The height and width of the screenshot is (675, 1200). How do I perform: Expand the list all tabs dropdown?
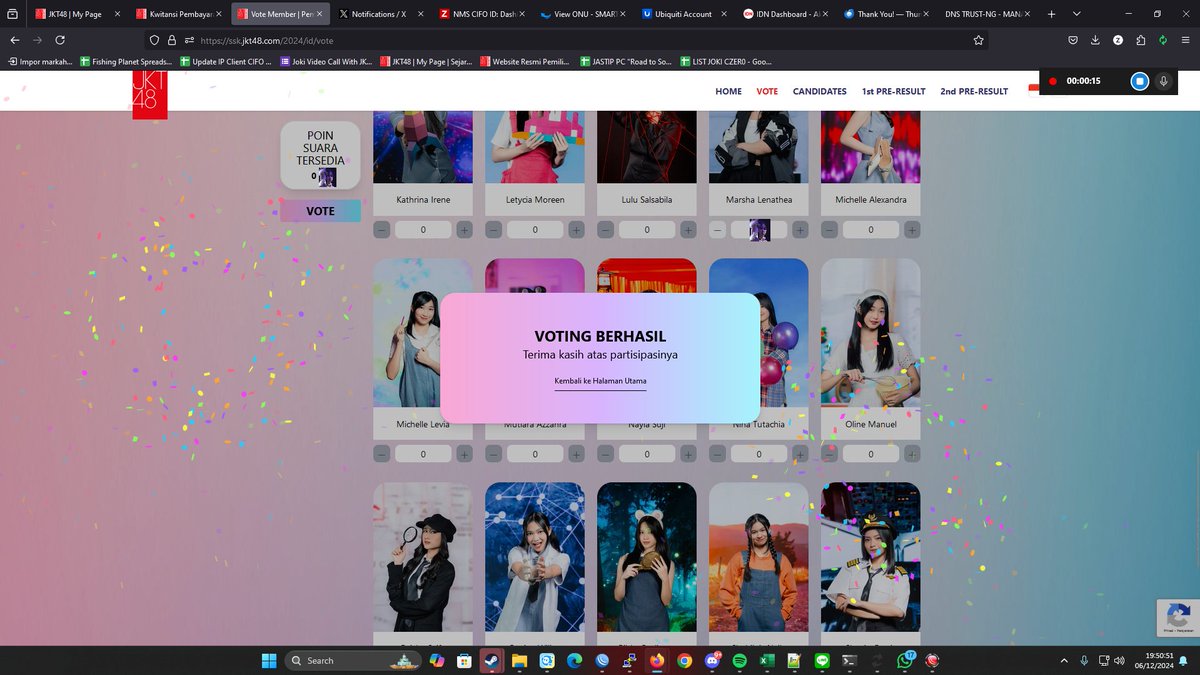point(1076,14)
